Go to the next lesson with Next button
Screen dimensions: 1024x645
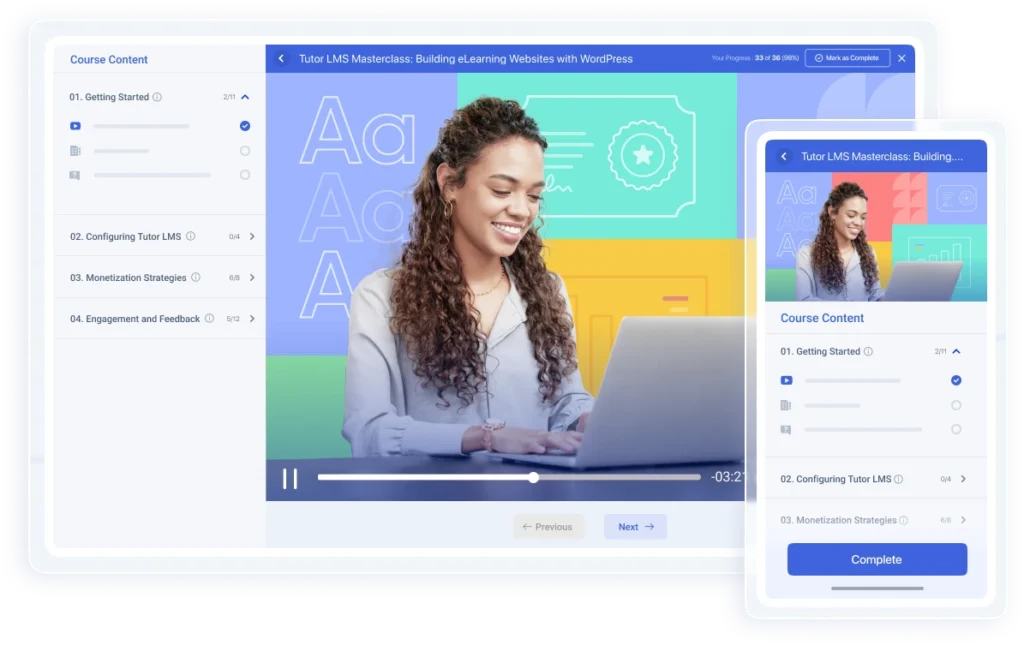[x=635, y=527]
